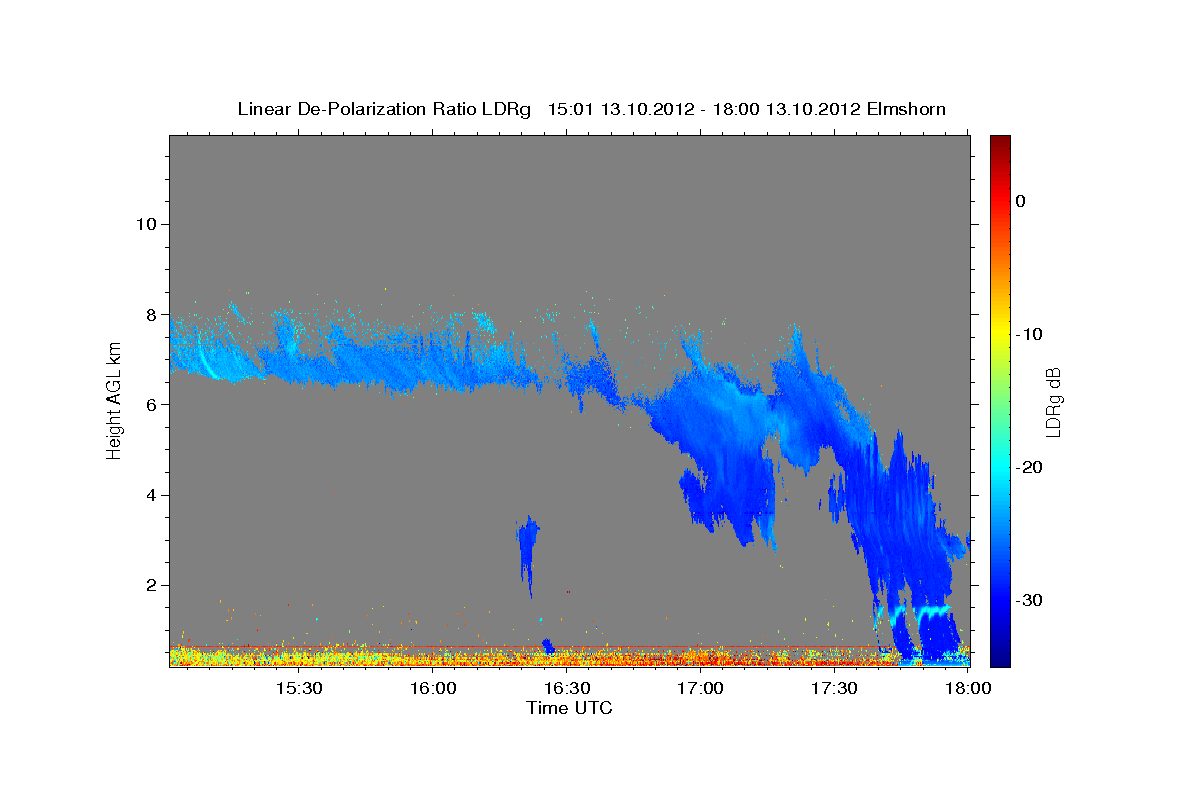Click the 'LDRg dB' colorbar label
Viewport: 1200px width, 800px height.
pos(1052,402)
